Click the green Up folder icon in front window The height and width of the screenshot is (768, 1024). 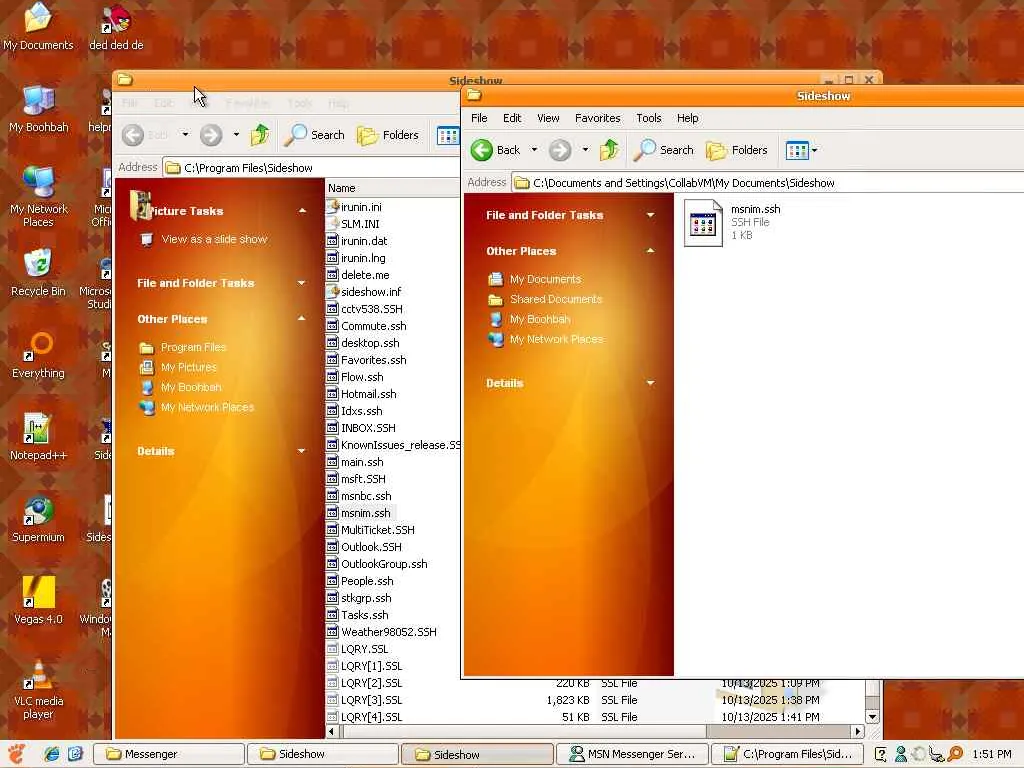pos(609,150)
